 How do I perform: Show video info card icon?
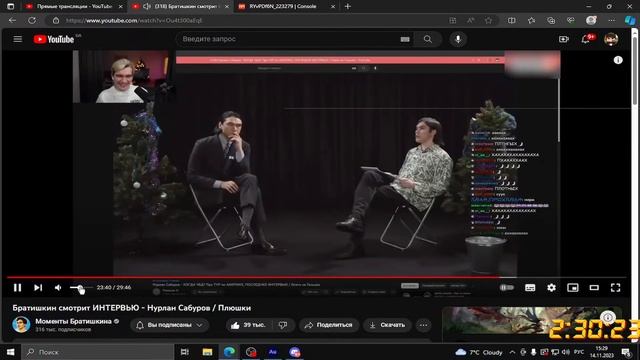[618, 60]
